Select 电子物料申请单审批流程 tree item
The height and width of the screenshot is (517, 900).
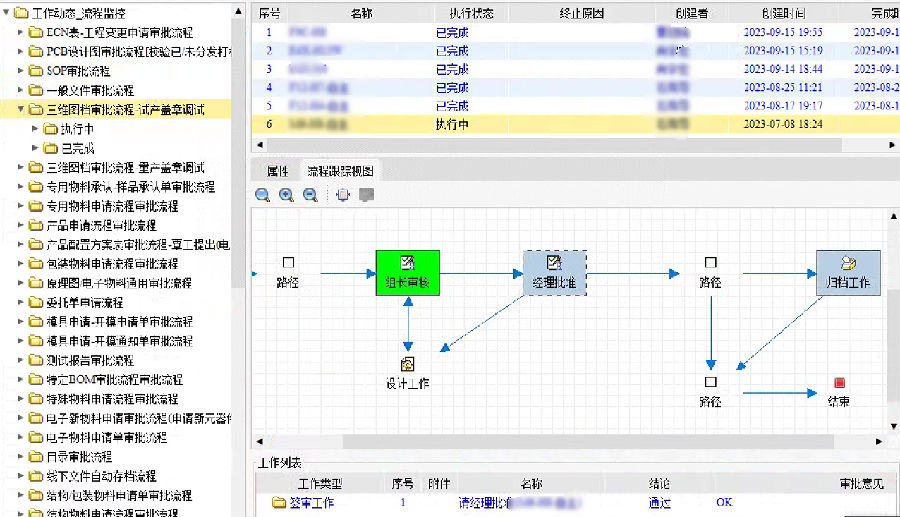[106, 437]
